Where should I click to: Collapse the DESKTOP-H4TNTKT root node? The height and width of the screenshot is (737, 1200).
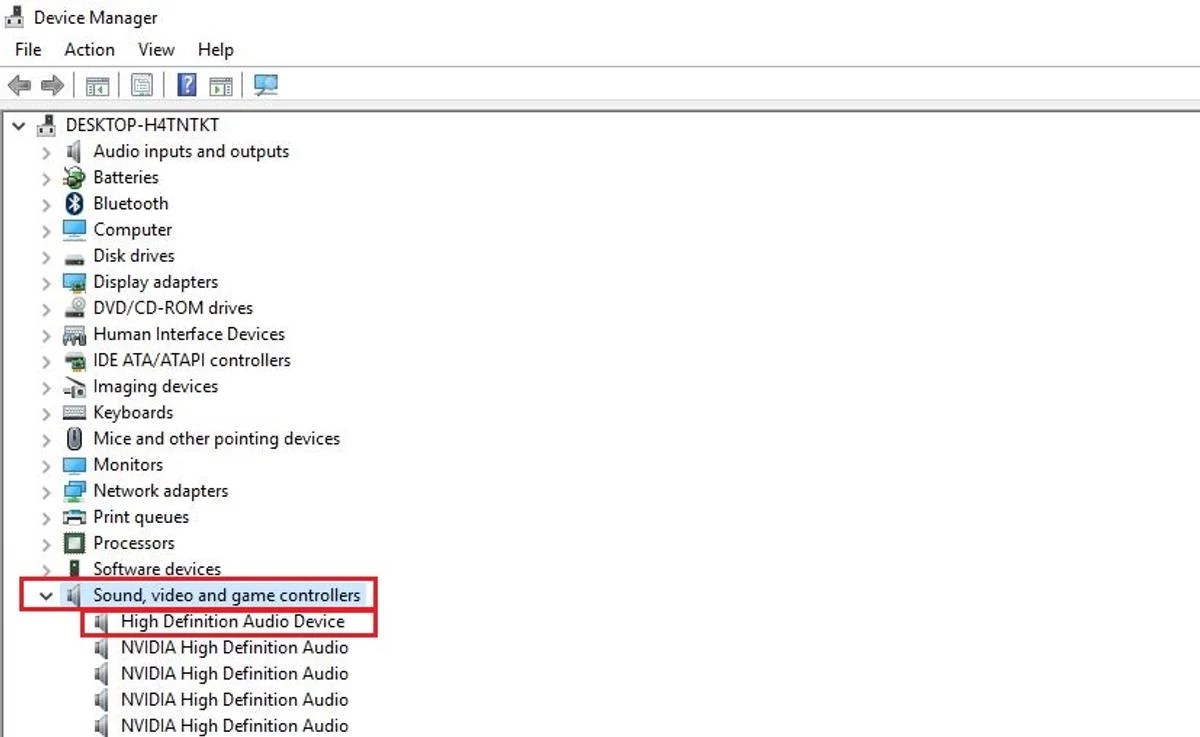(x=19, y=126)
